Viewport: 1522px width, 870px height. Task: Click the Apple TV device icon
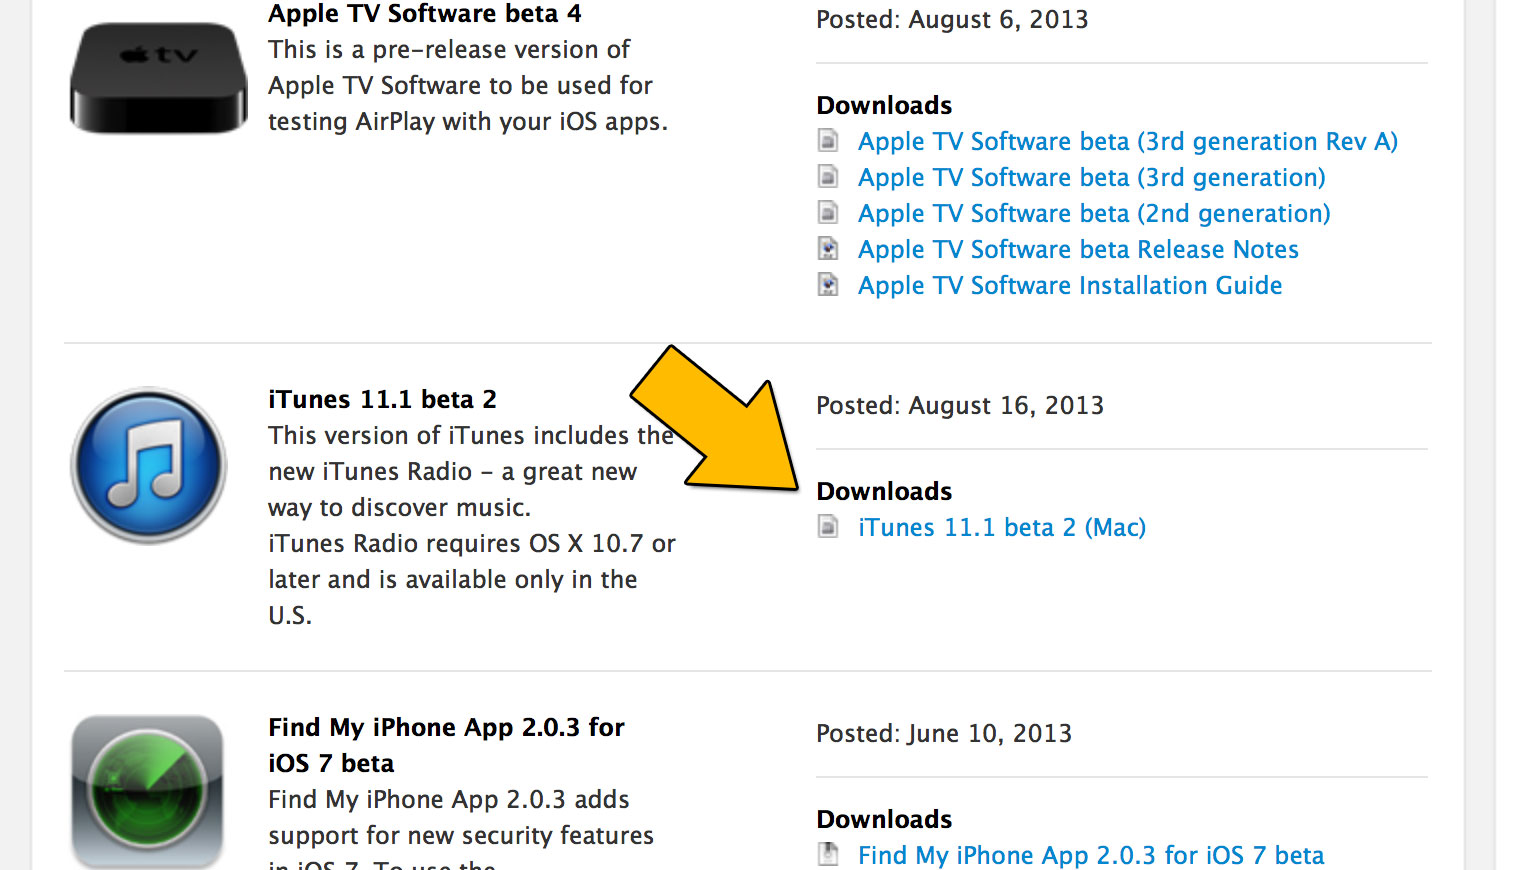(x=158, y=77)
